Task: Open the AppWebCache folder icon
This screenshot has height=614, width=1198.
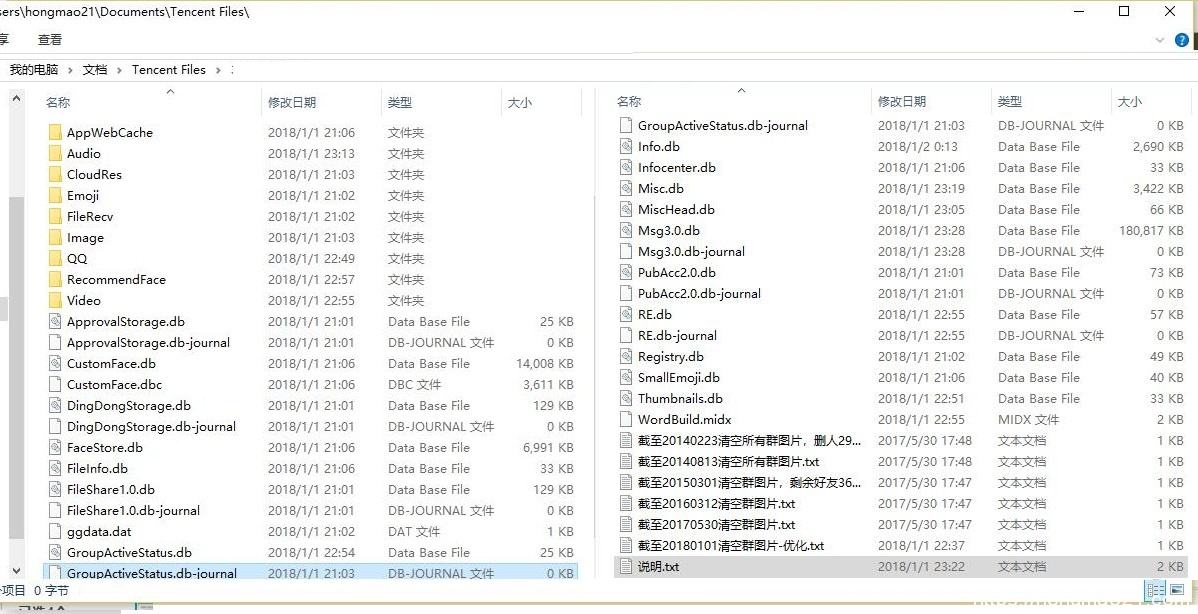Action: point(54,132)
